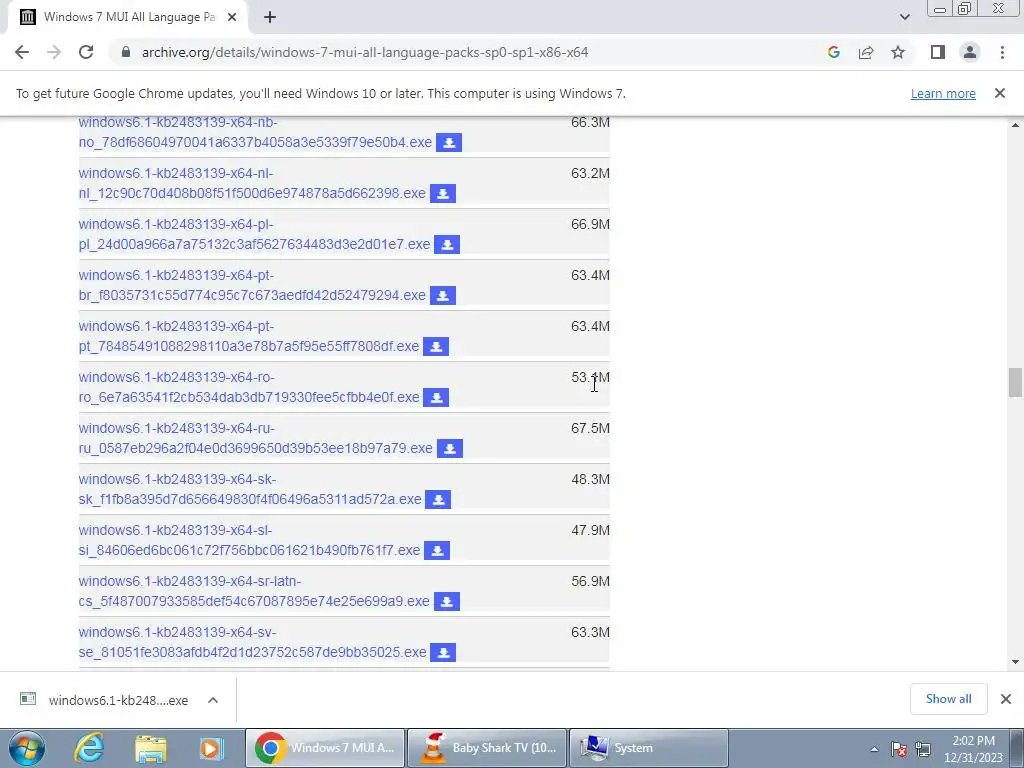Viewport: 1024px width, 768px height.
Task: Open the sr-latn-cs x64 language pack link
Action: coord(254,590)
